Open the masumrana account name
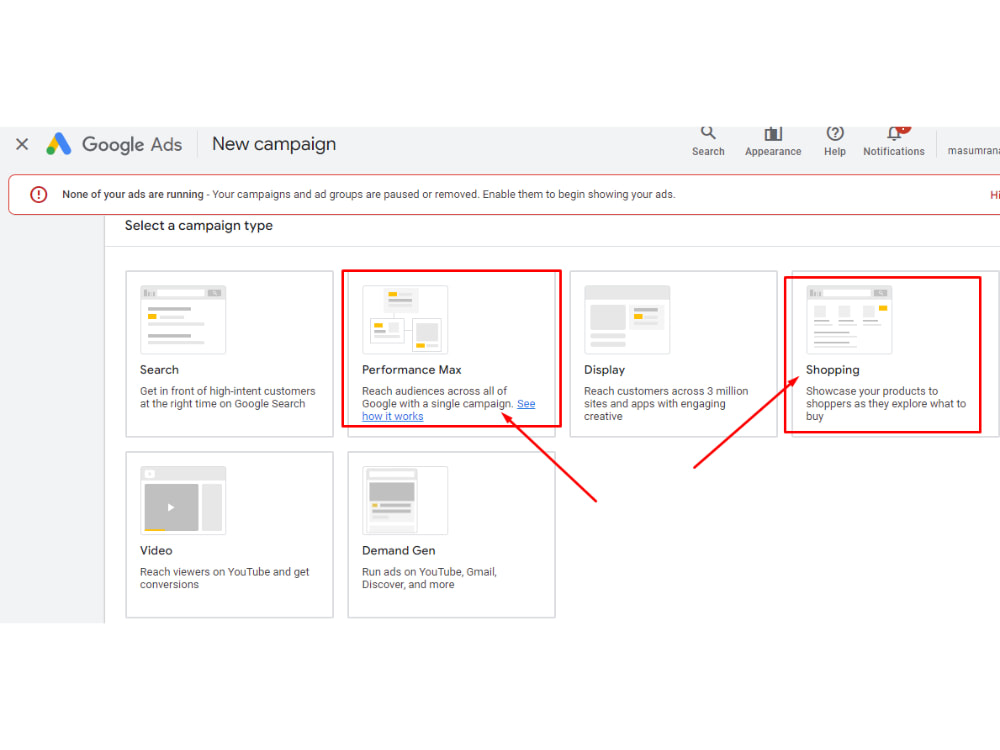 [973, 151]
